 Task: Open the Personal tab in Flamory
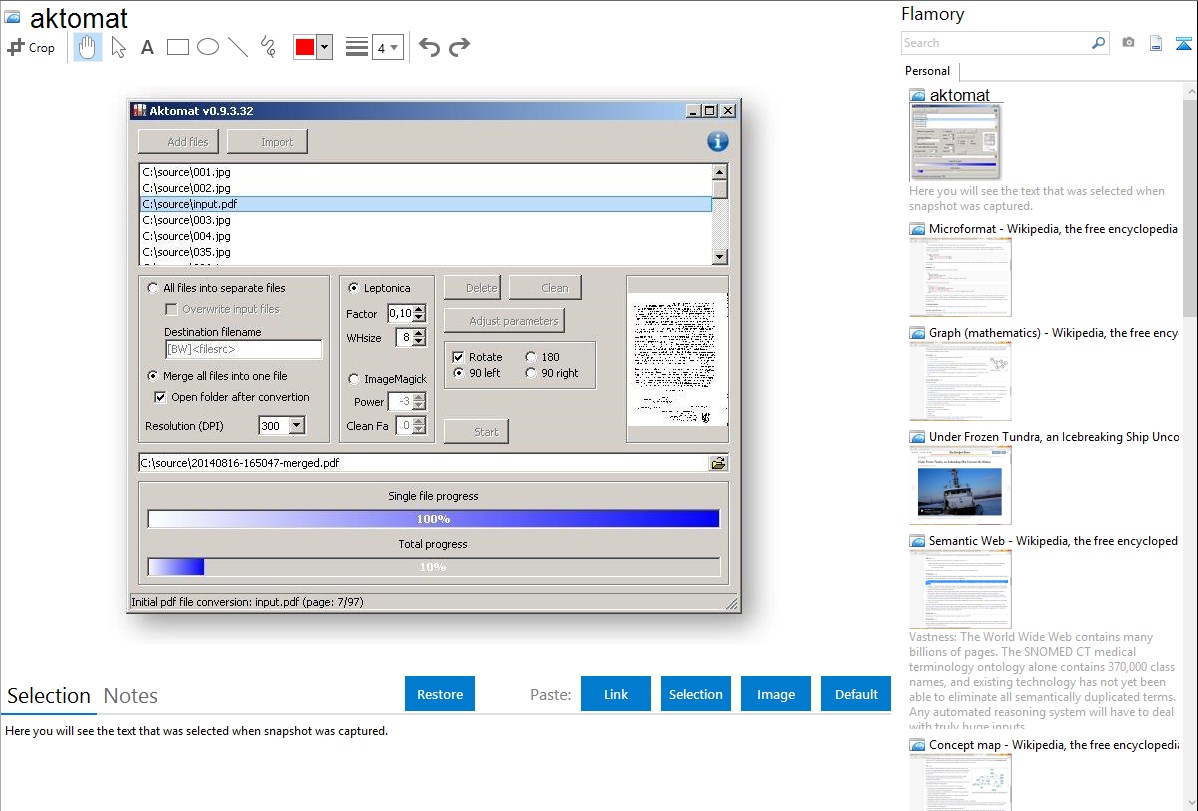click(x=928, y=71)
